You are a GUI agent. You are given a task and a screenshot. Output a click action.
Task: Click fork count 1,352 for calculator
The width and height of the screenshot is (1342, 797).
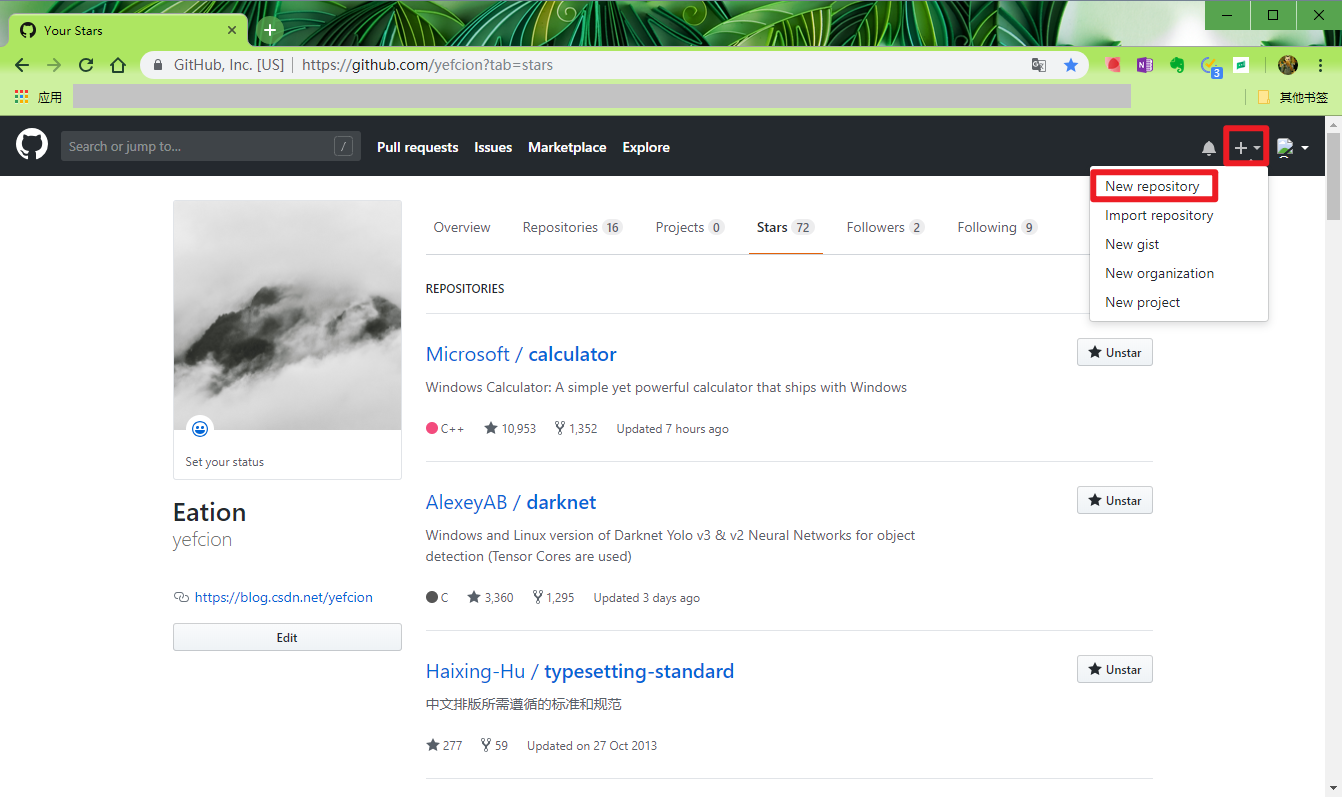click(x=576, y=428)
